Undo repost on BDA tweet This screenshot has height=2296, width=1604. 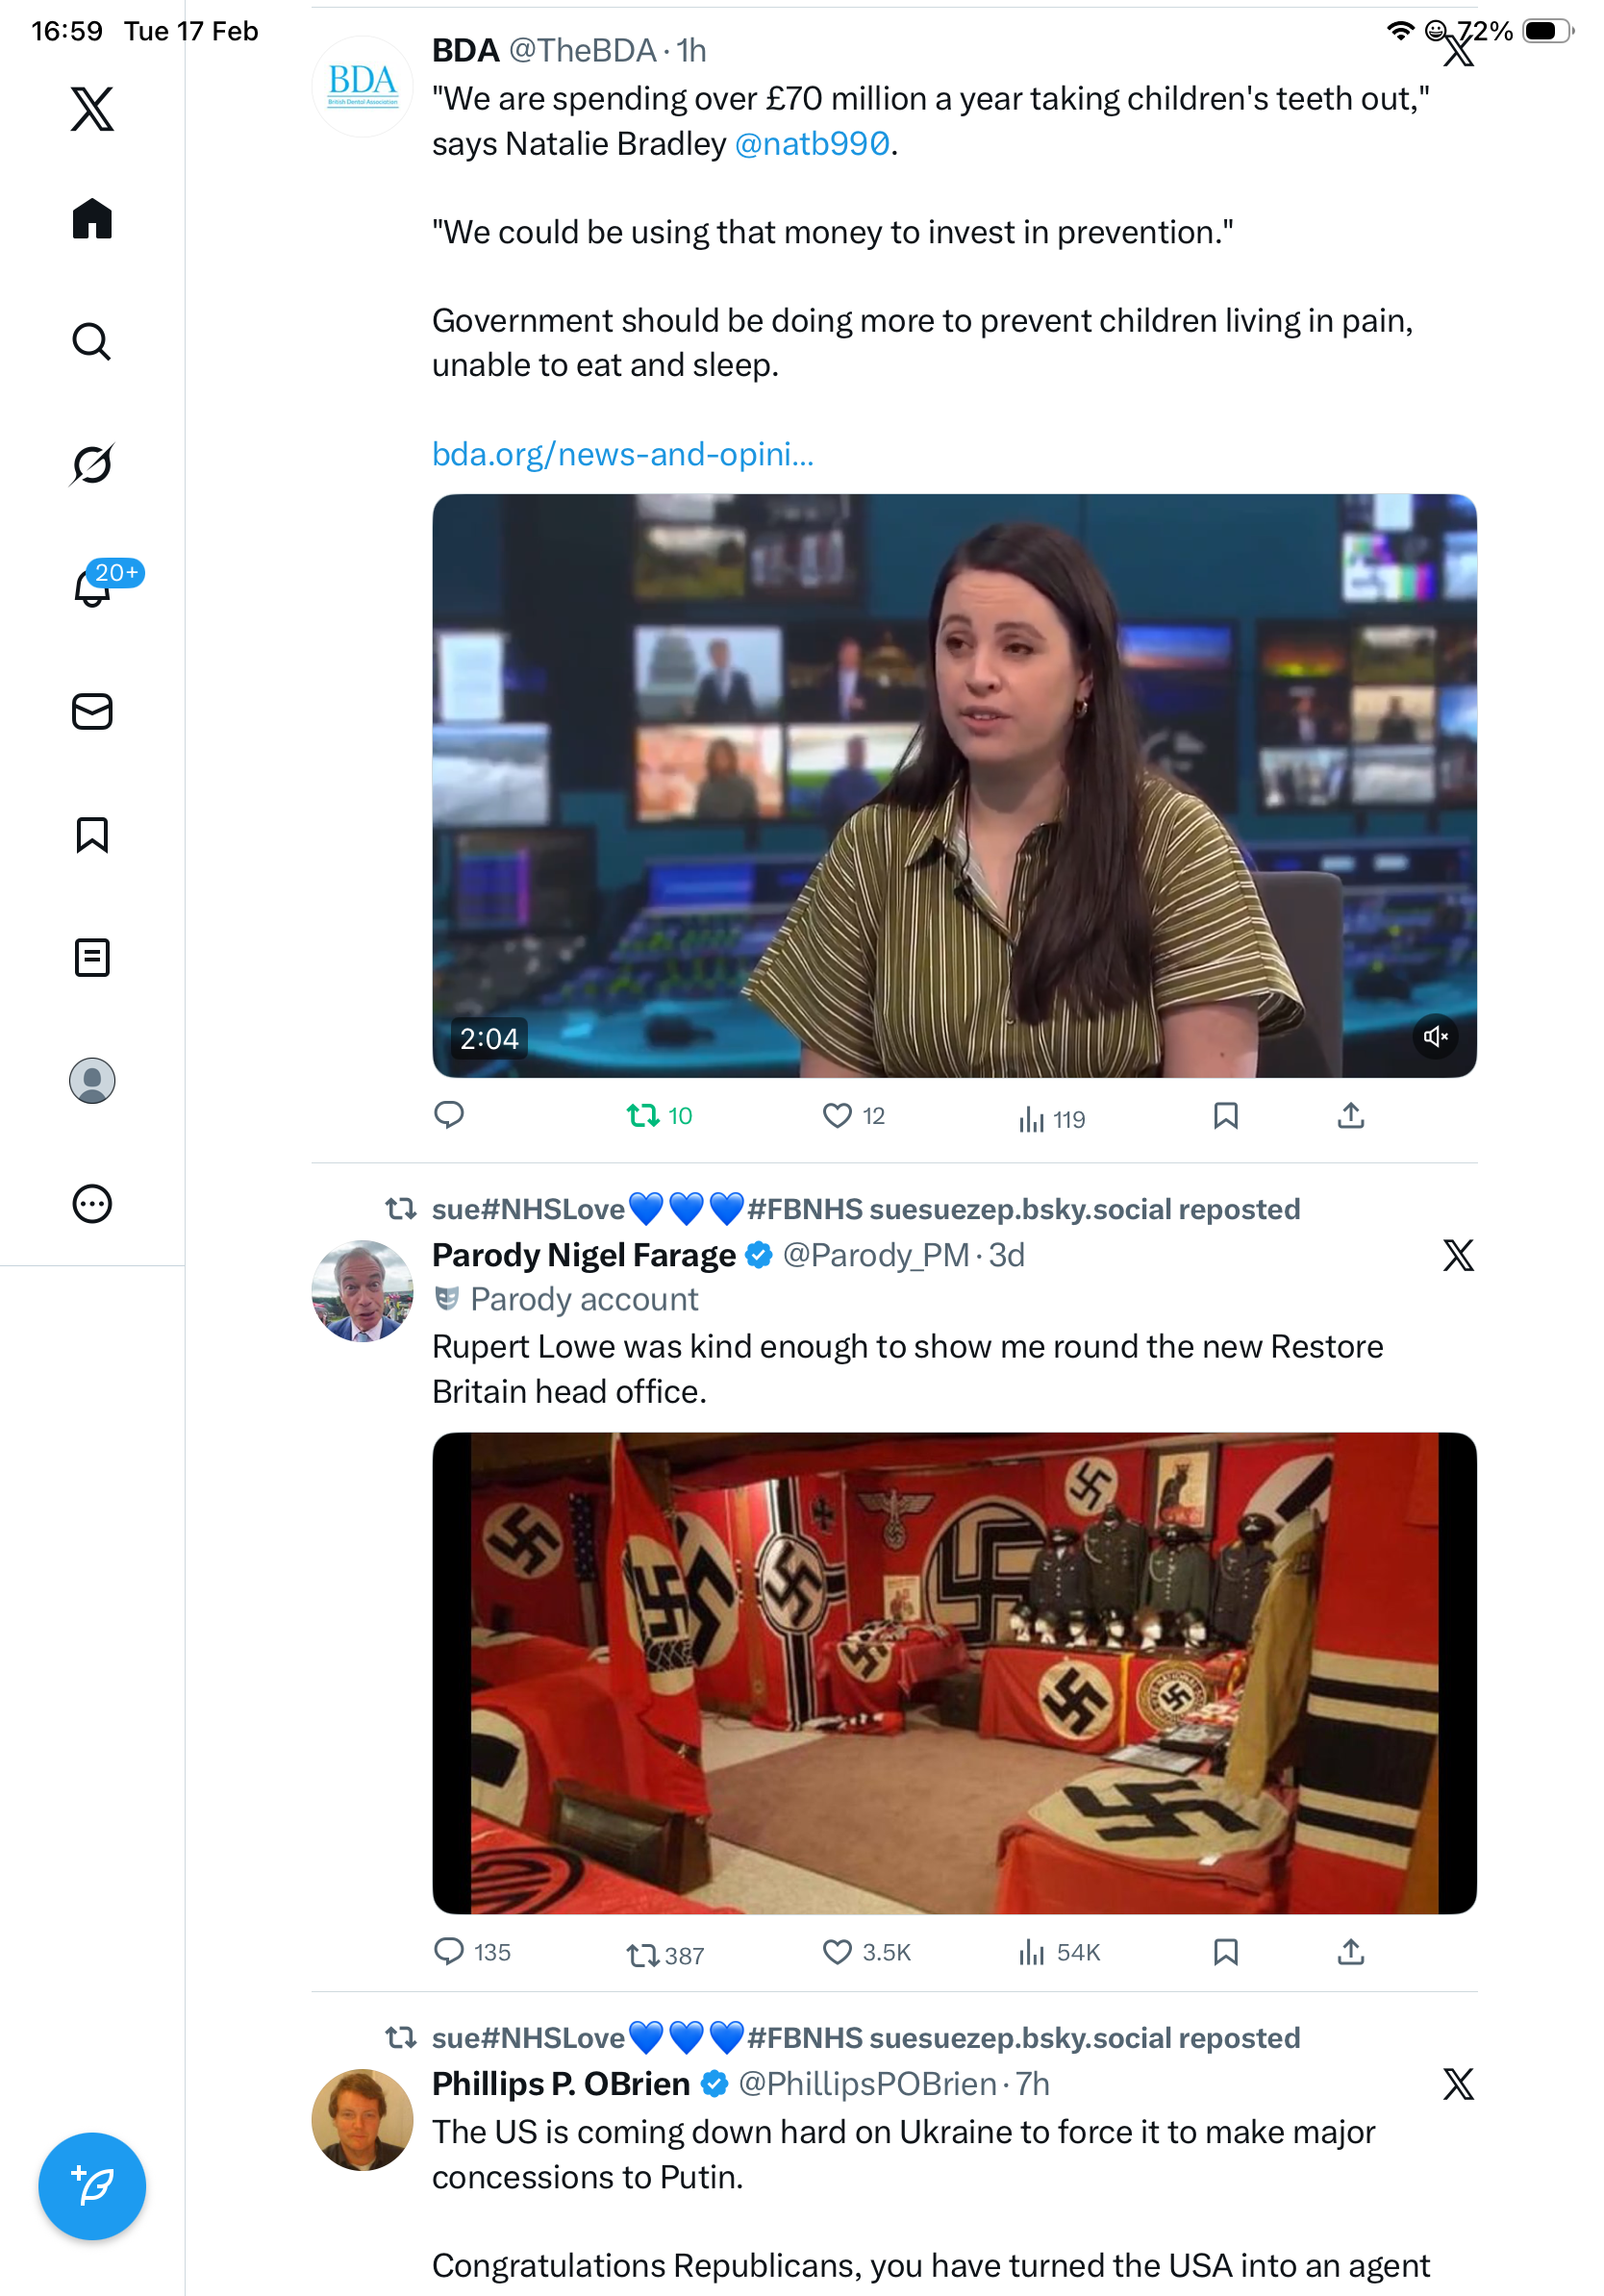coord(659,1115)
